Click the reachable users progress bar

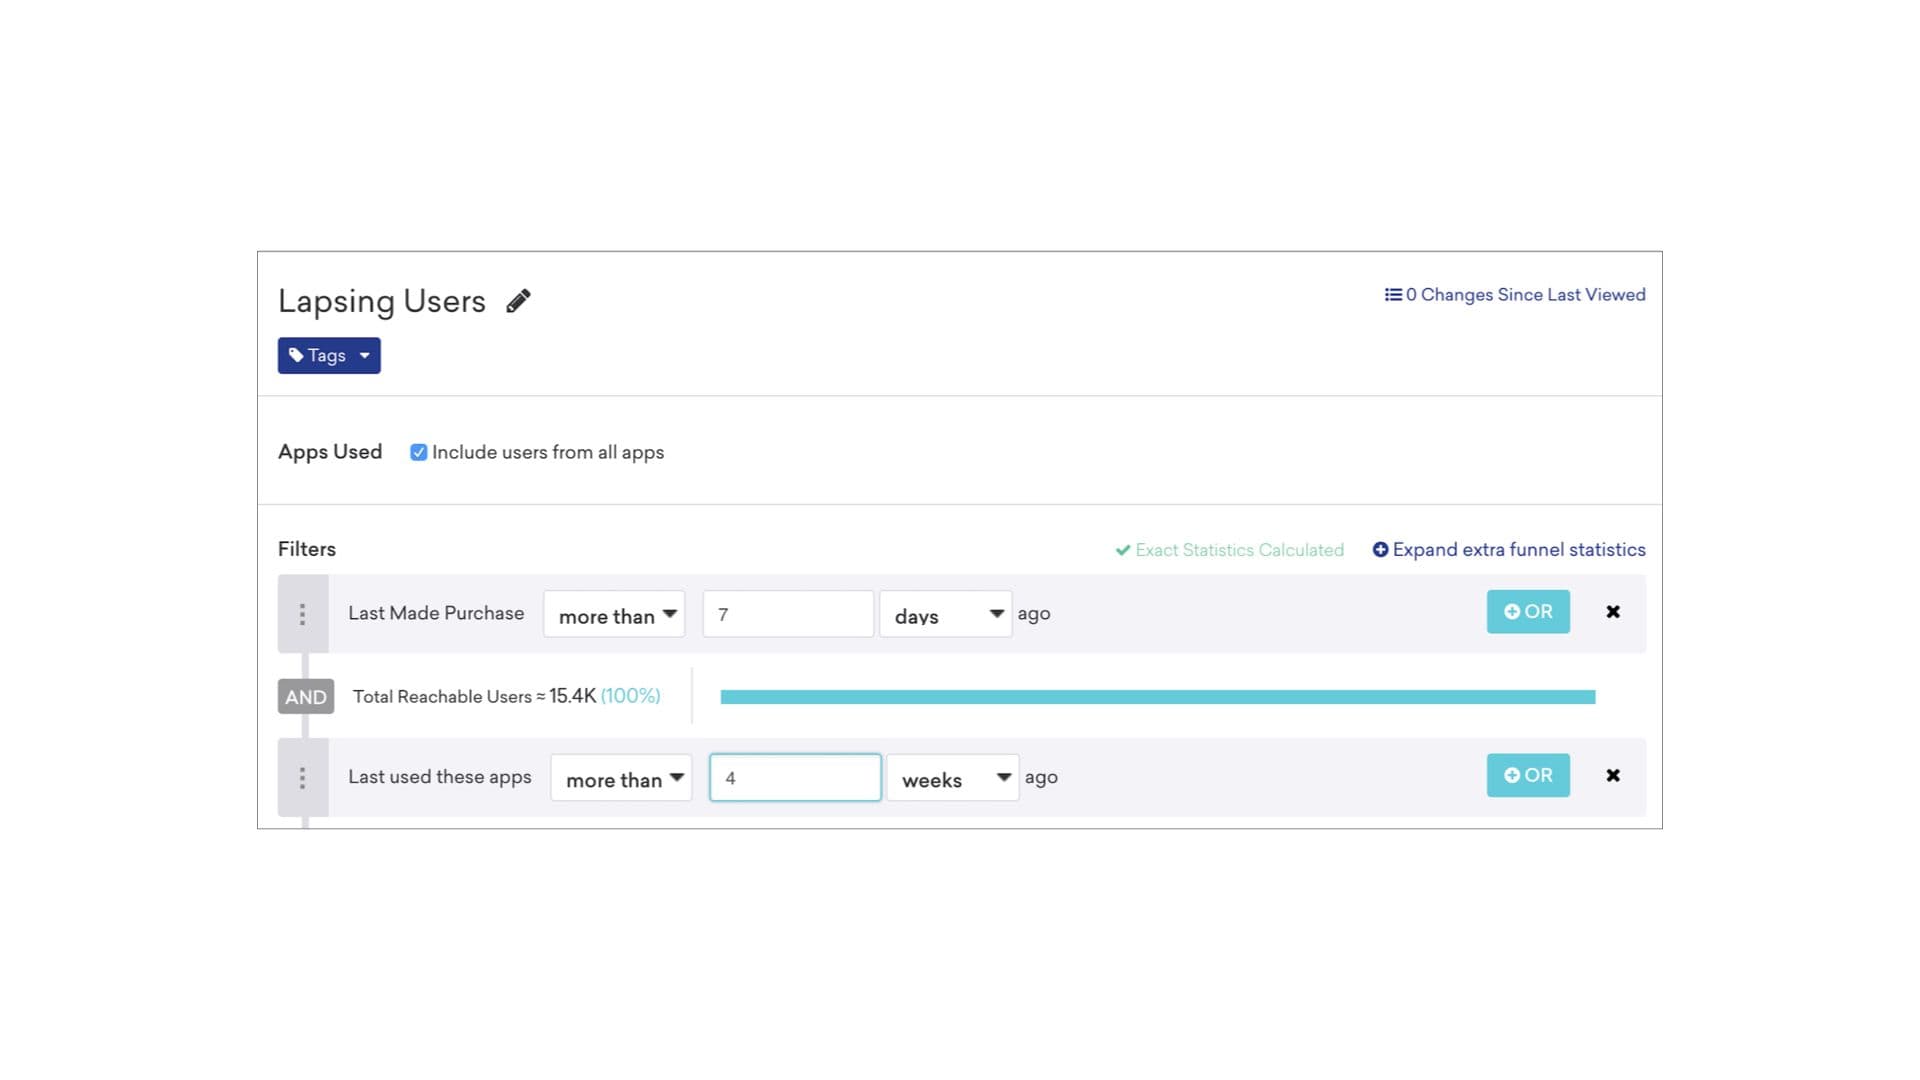pyautogui.click(x=1157, y=697)
